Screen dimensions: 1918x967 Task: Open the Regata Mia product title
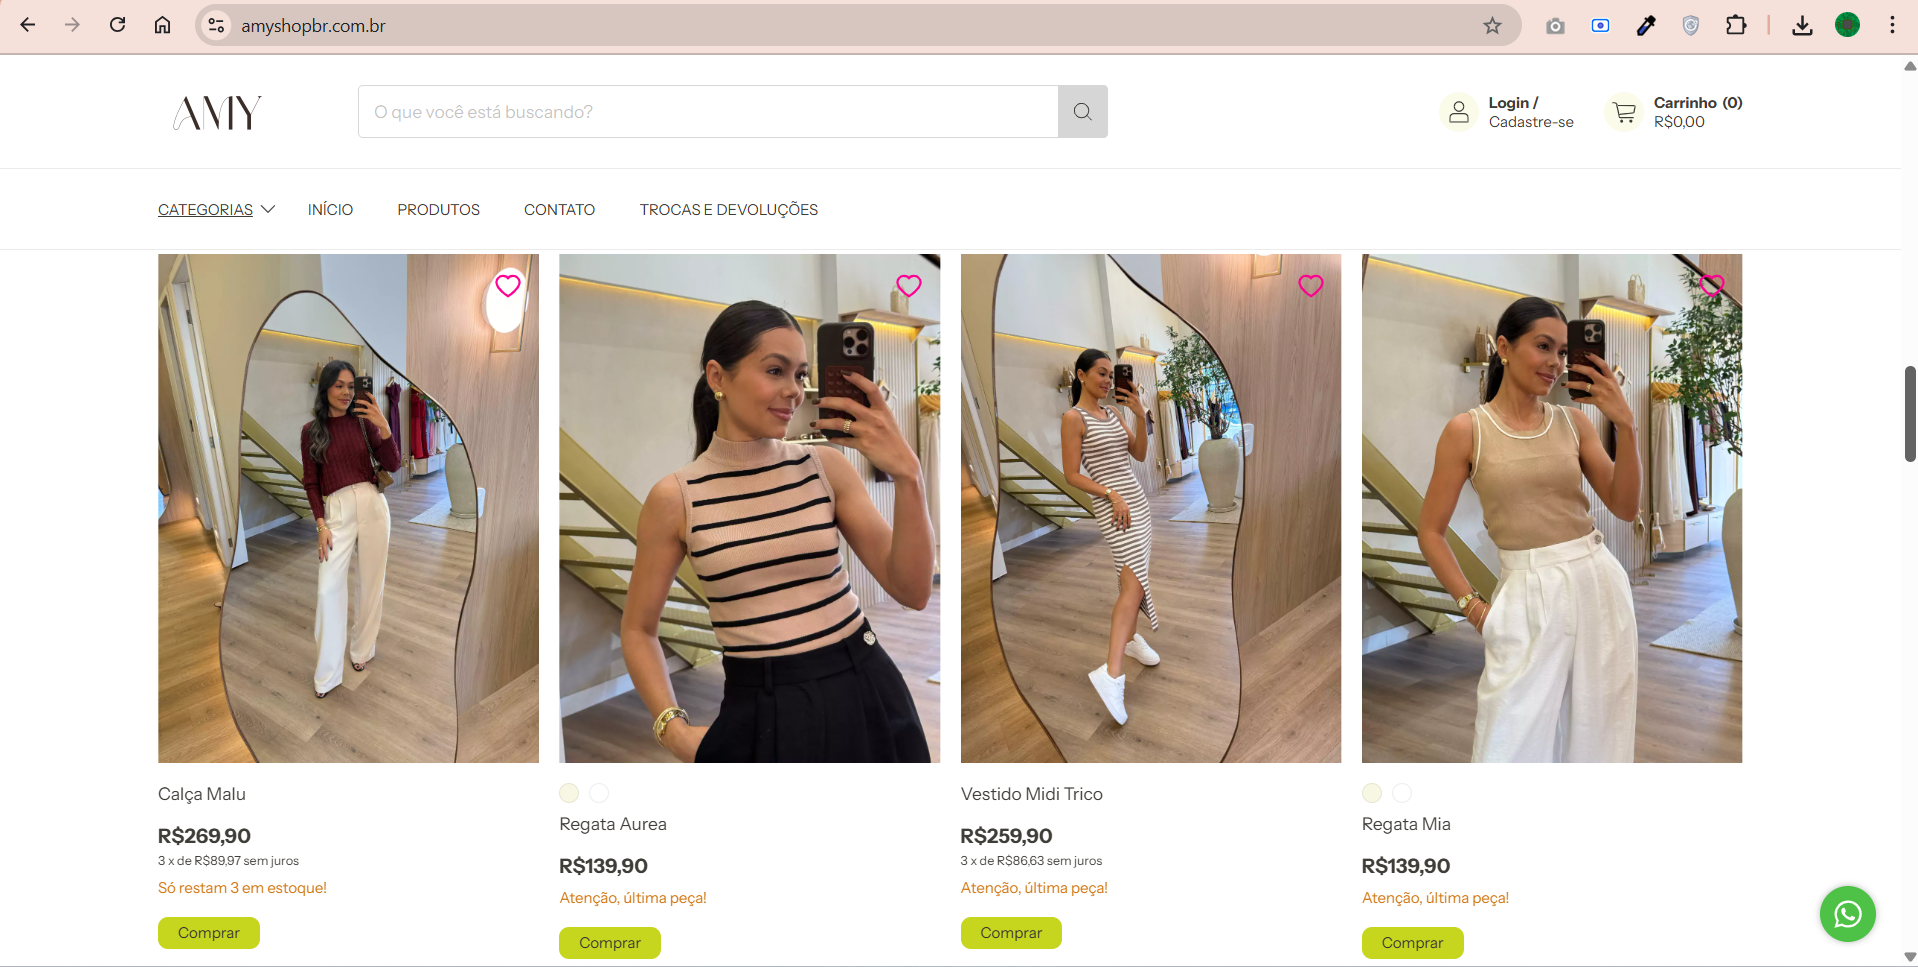click(1406, 824)
